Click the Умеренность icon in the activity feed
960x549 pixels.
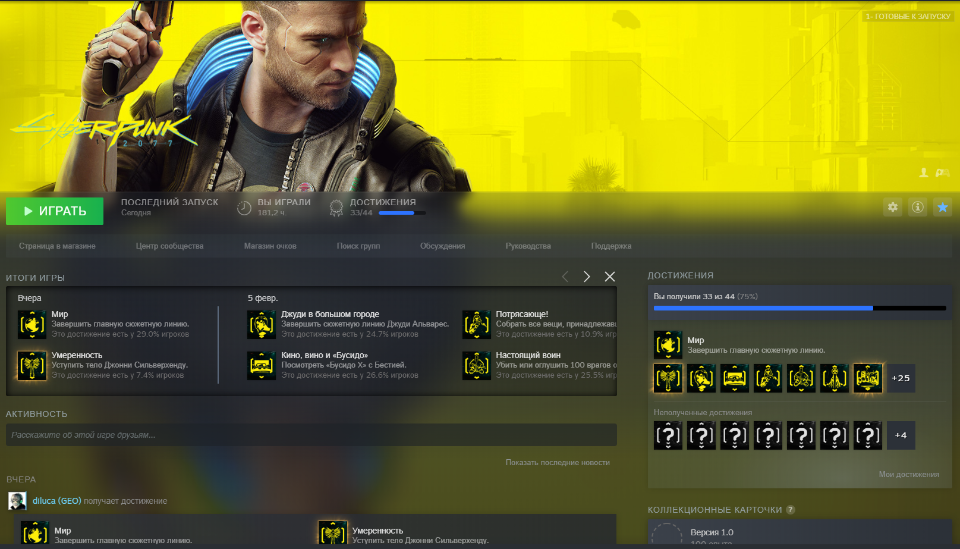click(x=332, y=534)
